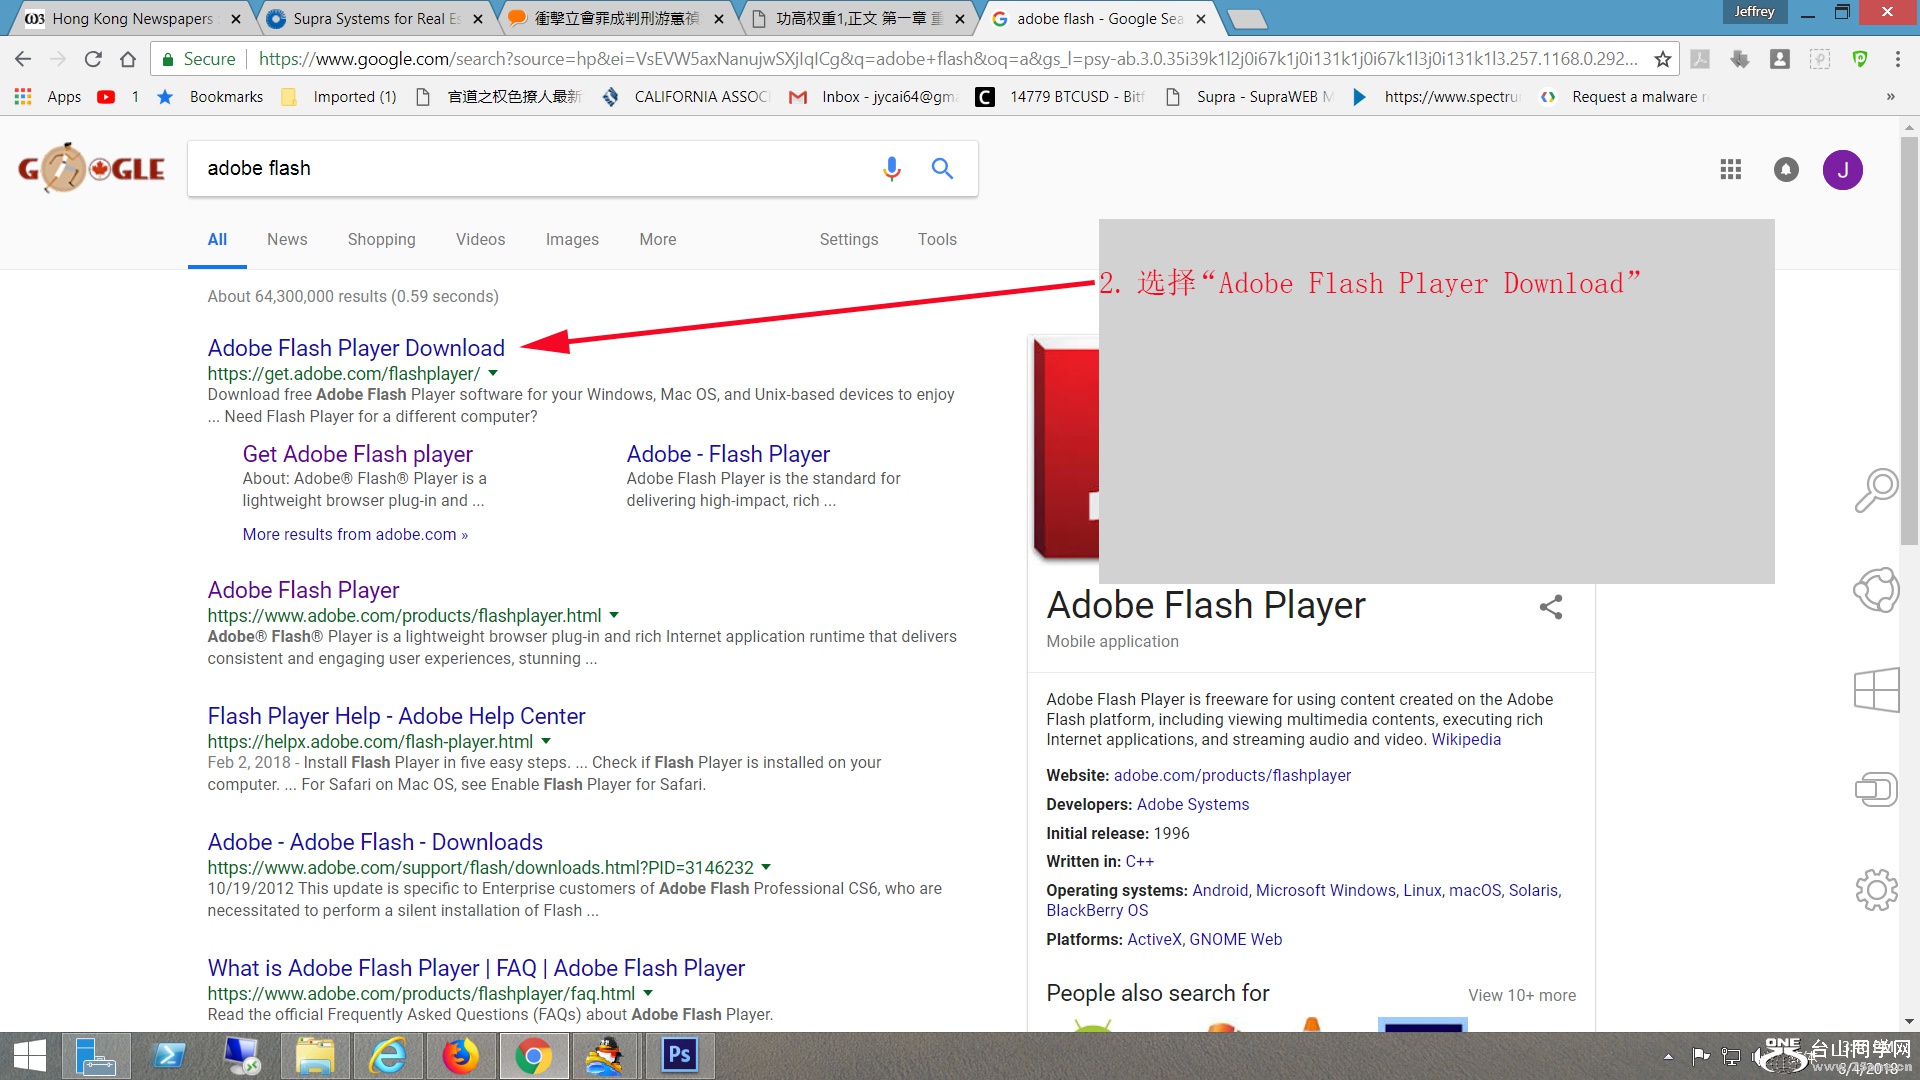Expand the get.adobe.com/flashplayer result dropdown arrow
1920x1080 pixels.
tap(493, 373)
